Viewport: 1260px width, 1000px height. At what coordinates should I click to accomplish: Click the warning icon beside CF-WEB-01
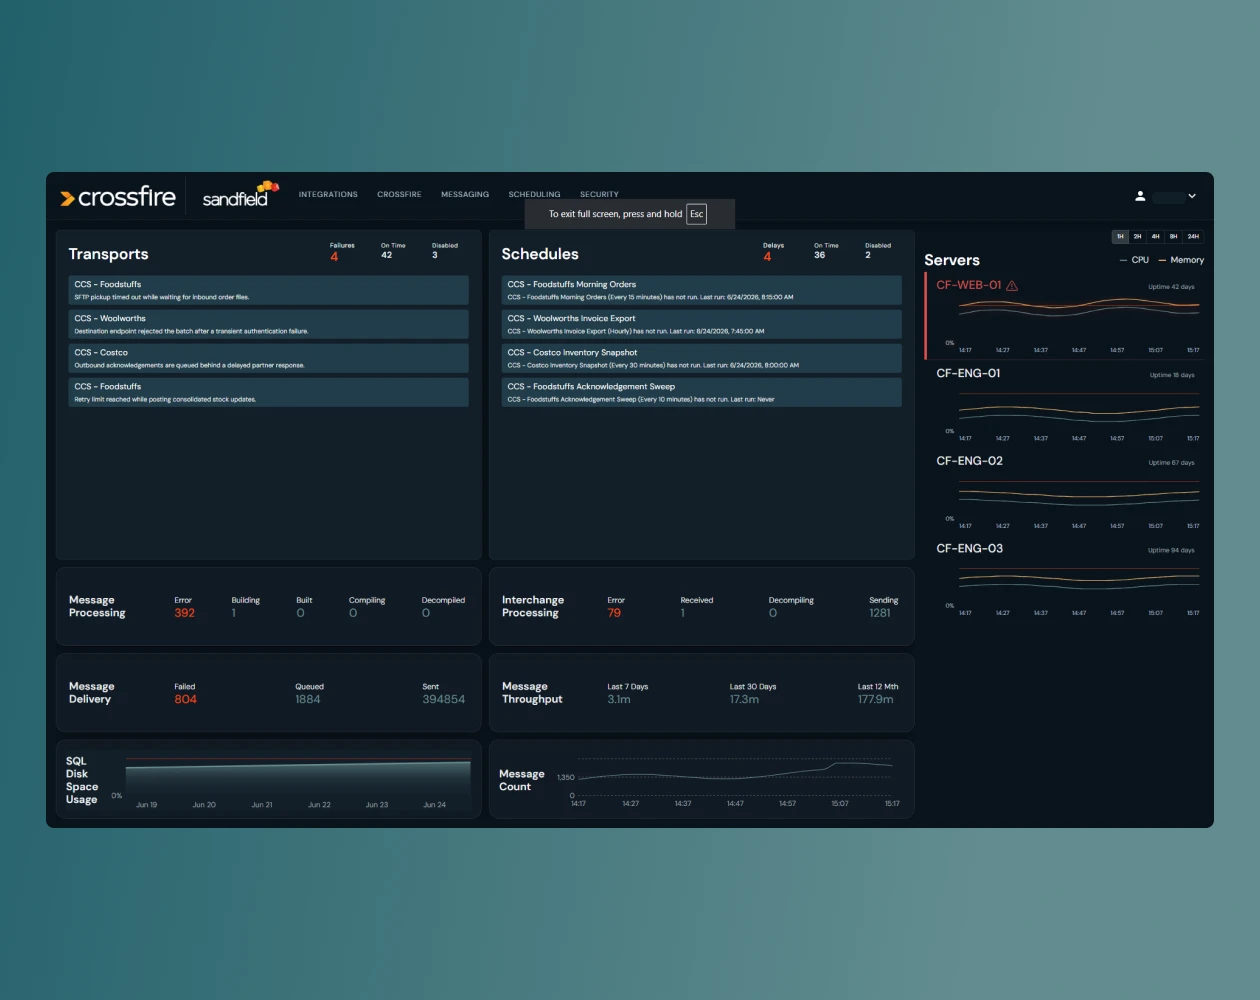[1012, 286]
